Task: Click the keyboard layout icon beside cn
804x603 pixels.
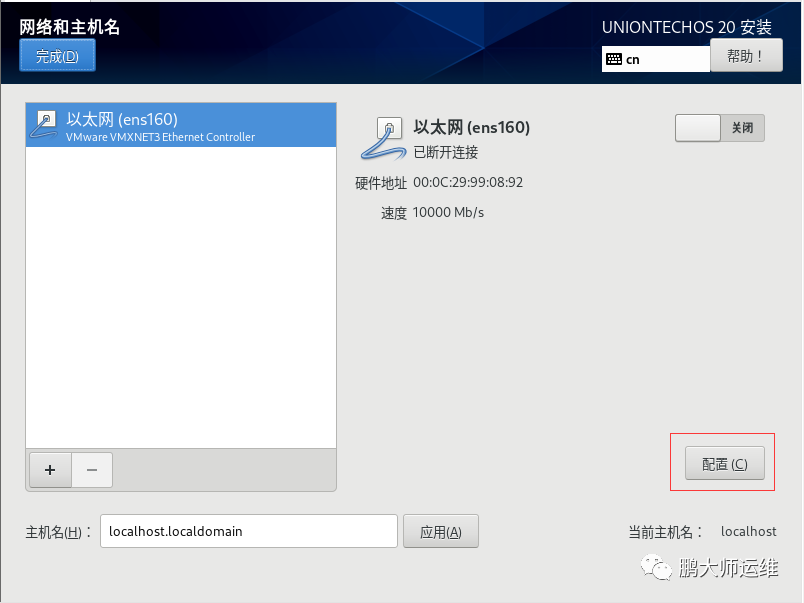Action: tap(614, 59)
